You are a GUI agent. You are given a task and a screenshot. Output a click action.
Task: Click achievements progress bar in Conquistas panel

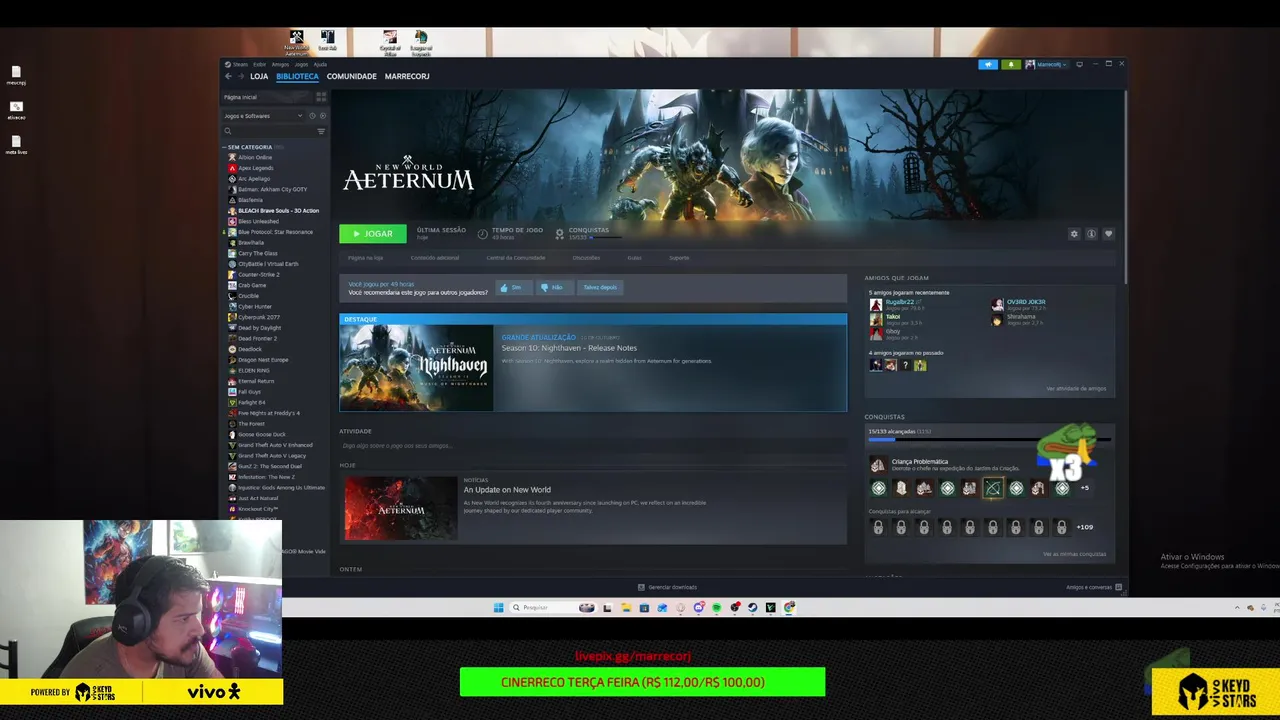(989, 440)
